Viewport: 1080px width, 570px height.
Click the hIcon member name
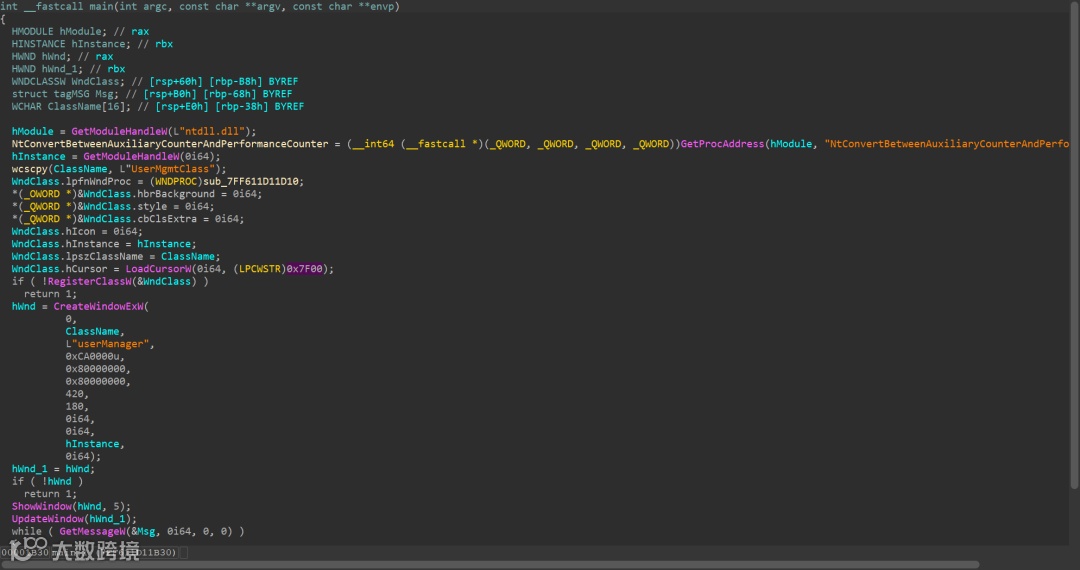tap(81, 231)
